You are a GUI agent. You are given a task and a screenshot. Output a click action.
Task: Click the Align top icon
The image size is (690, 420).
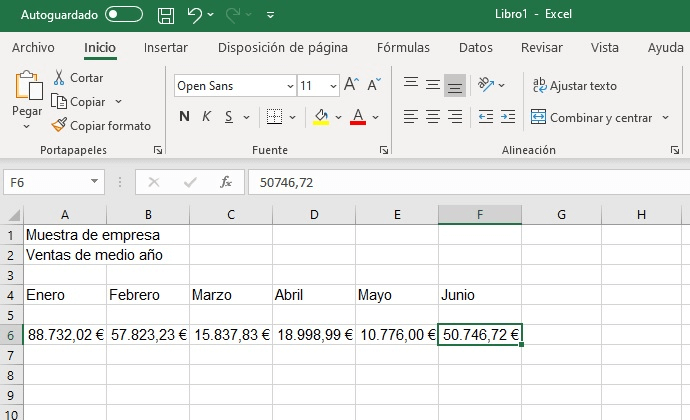[411, 84]
